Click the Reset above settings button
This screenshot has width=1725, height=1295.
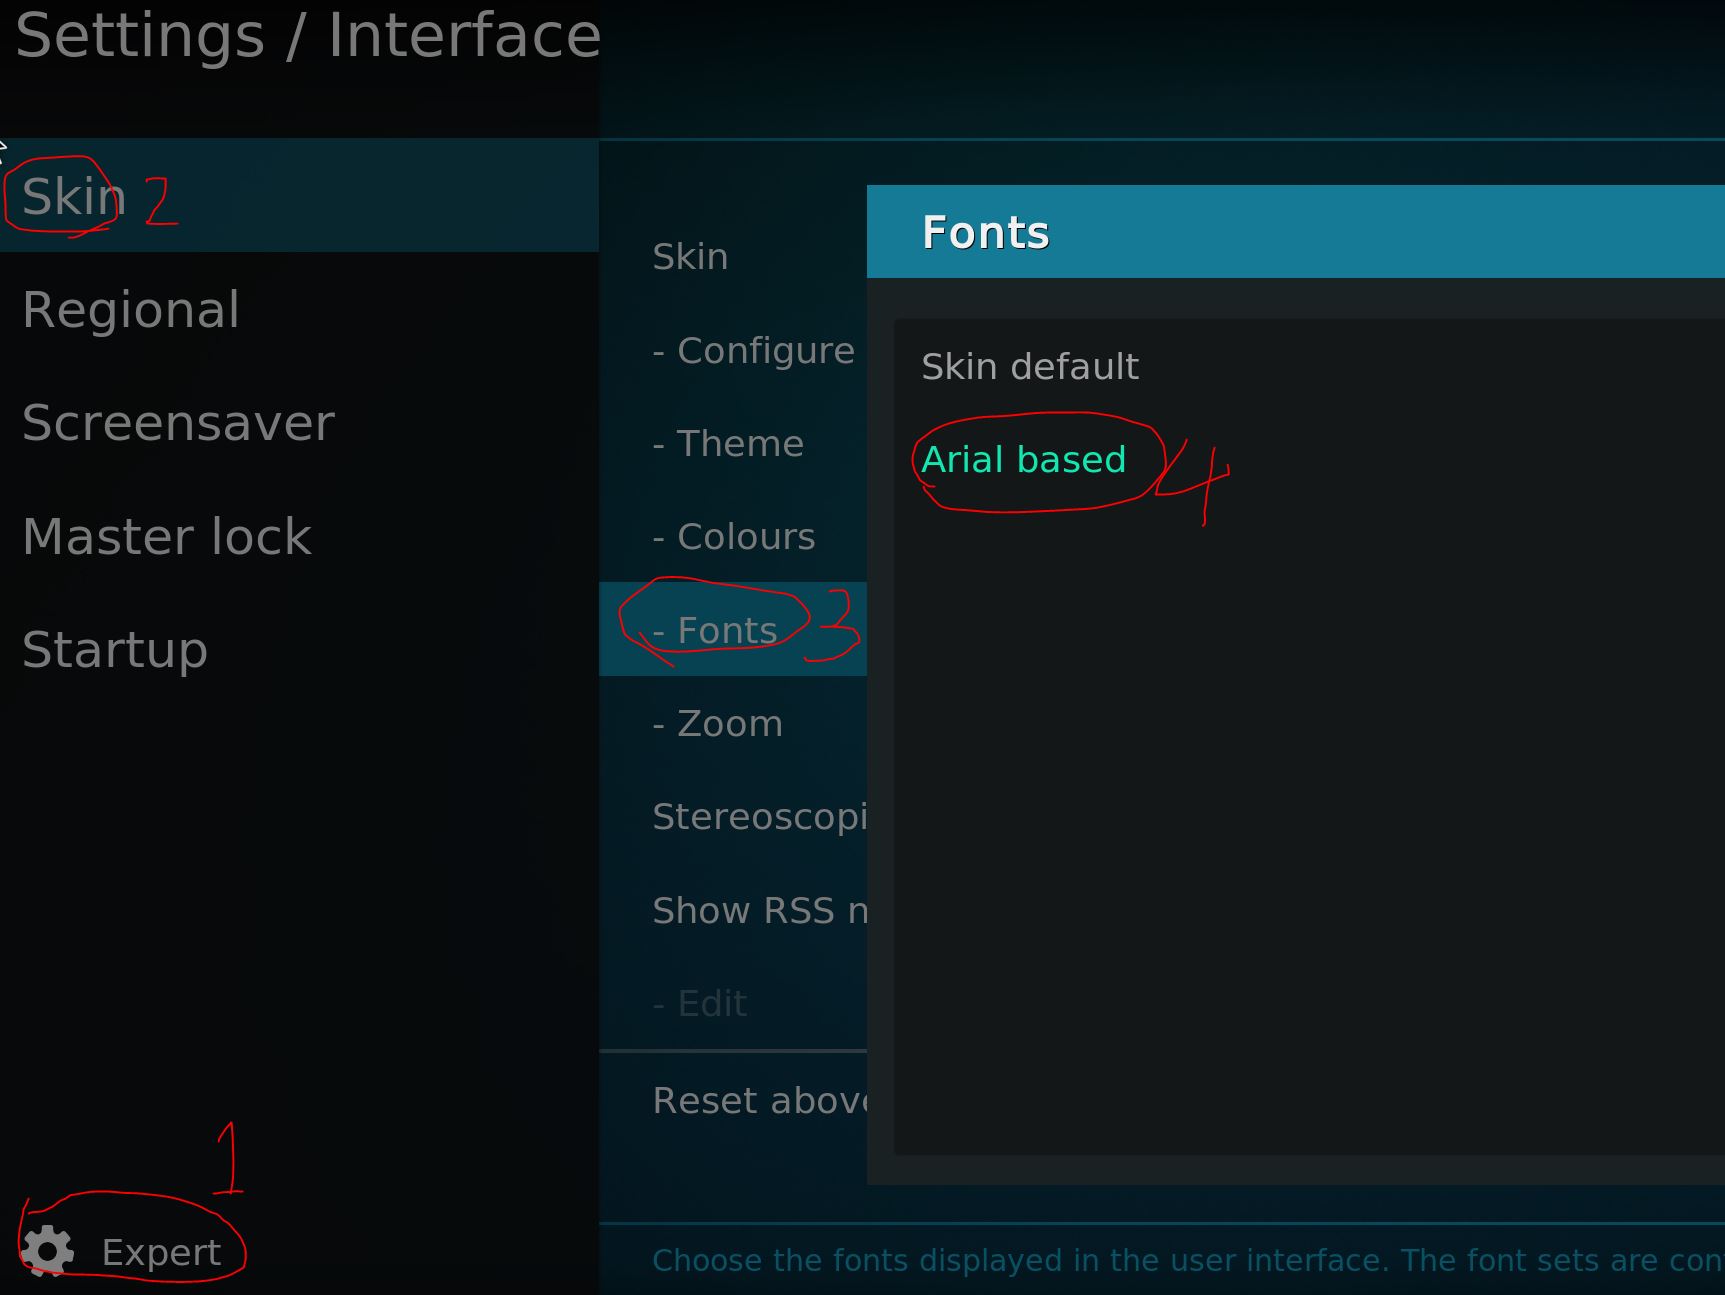pos(733,1100)
